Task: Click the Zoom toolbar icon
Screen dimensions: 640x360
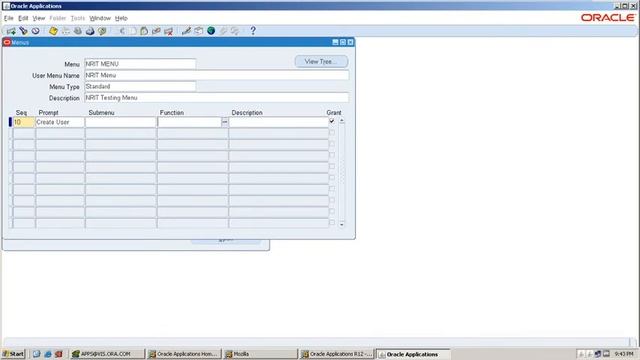Action: pos(198,31)
